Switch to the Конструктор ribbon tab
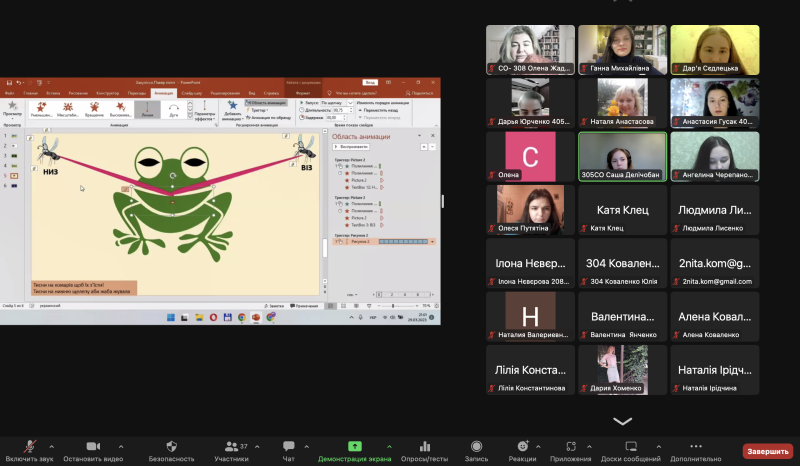 point(107,93)
